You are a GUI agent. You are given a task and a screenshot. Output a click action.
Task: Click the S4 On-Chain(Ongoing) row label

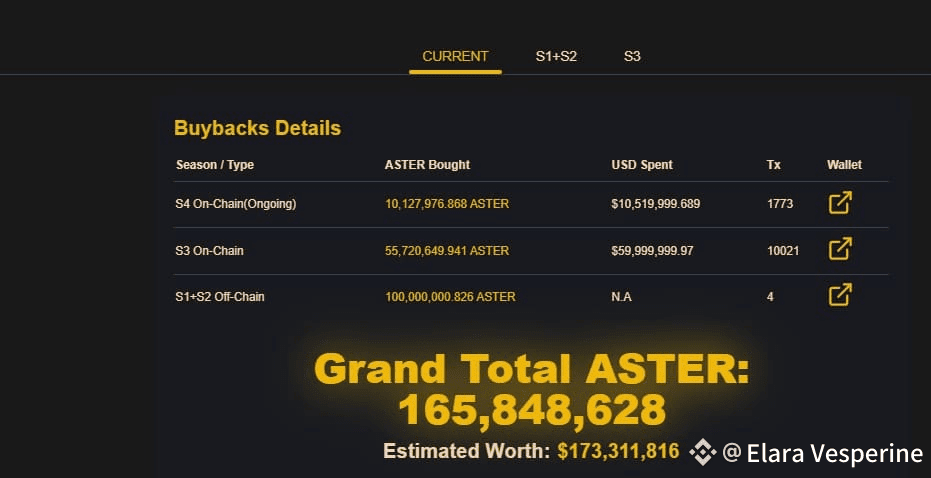coord(236,204)
